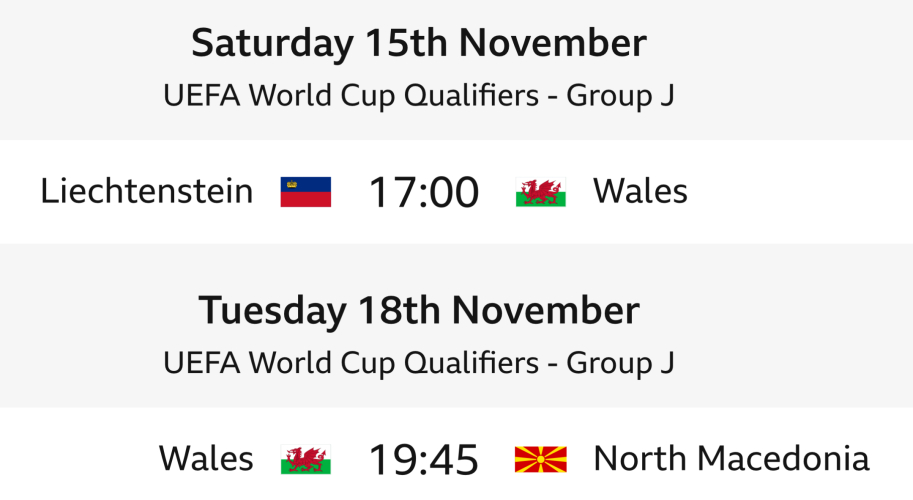Click the word "Tuesday" in the second heading
913x500 pixels.
[x=270, y=311]
